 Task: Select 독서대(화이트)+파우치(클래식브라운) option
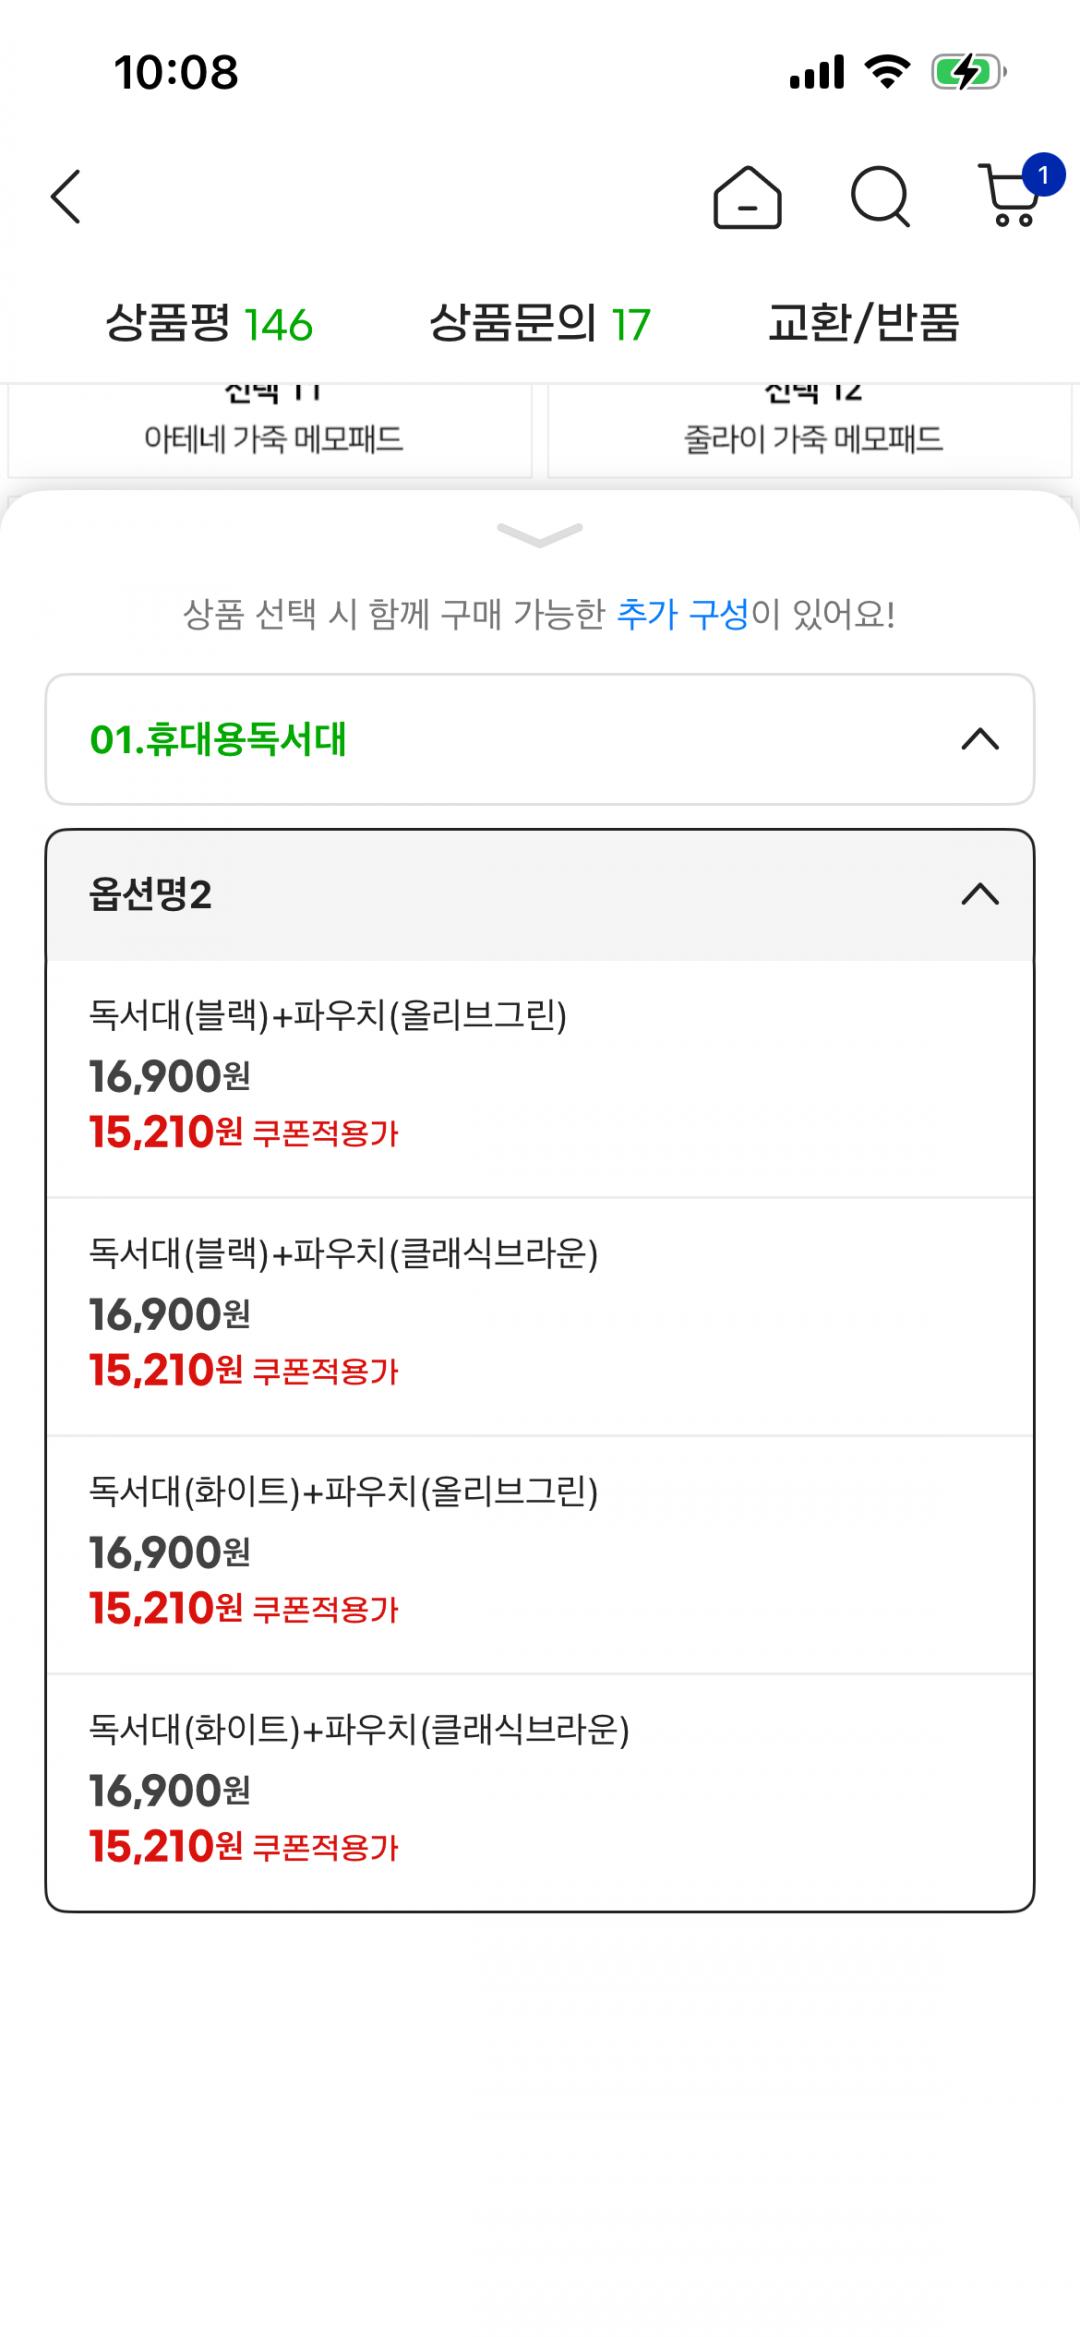click(540, 1790)
